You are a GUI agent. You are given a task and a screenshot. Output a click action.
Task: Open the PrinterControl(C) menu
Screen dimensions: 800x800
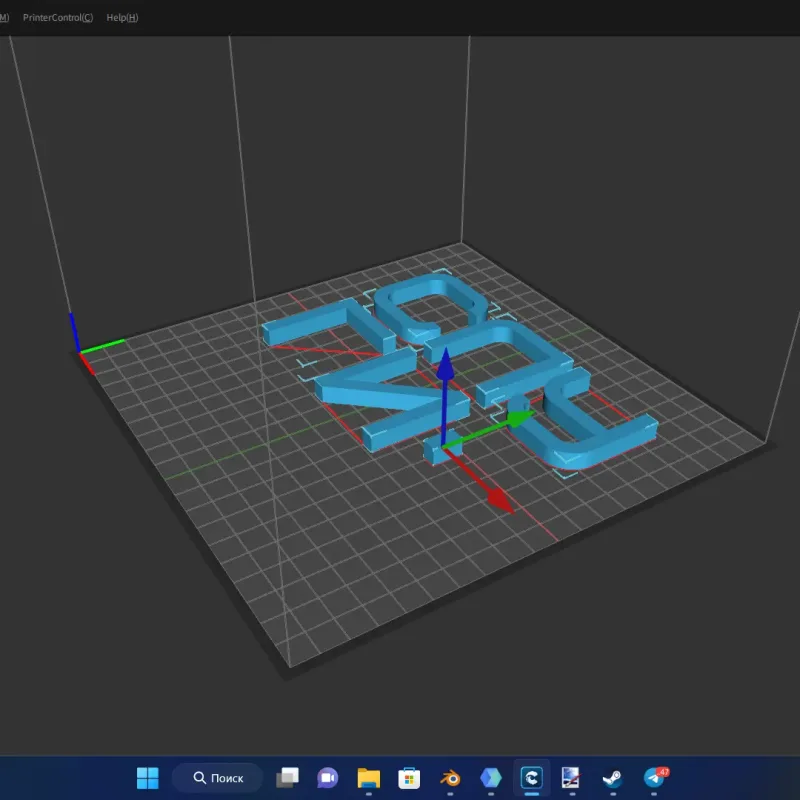click(58, 17)
